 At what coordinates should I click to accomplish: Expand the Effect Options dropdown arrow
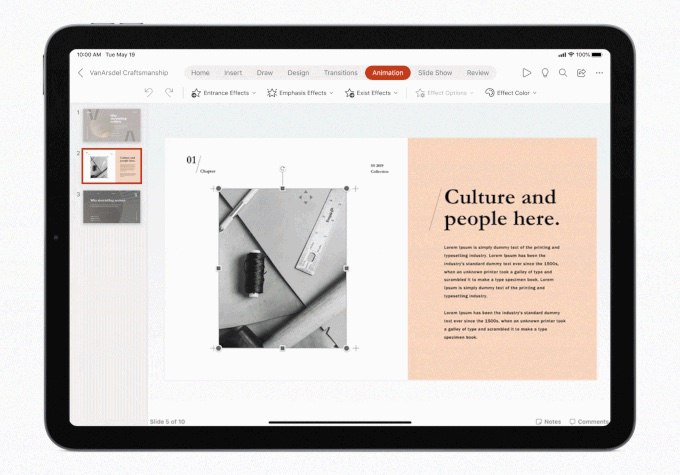(472, 93)
